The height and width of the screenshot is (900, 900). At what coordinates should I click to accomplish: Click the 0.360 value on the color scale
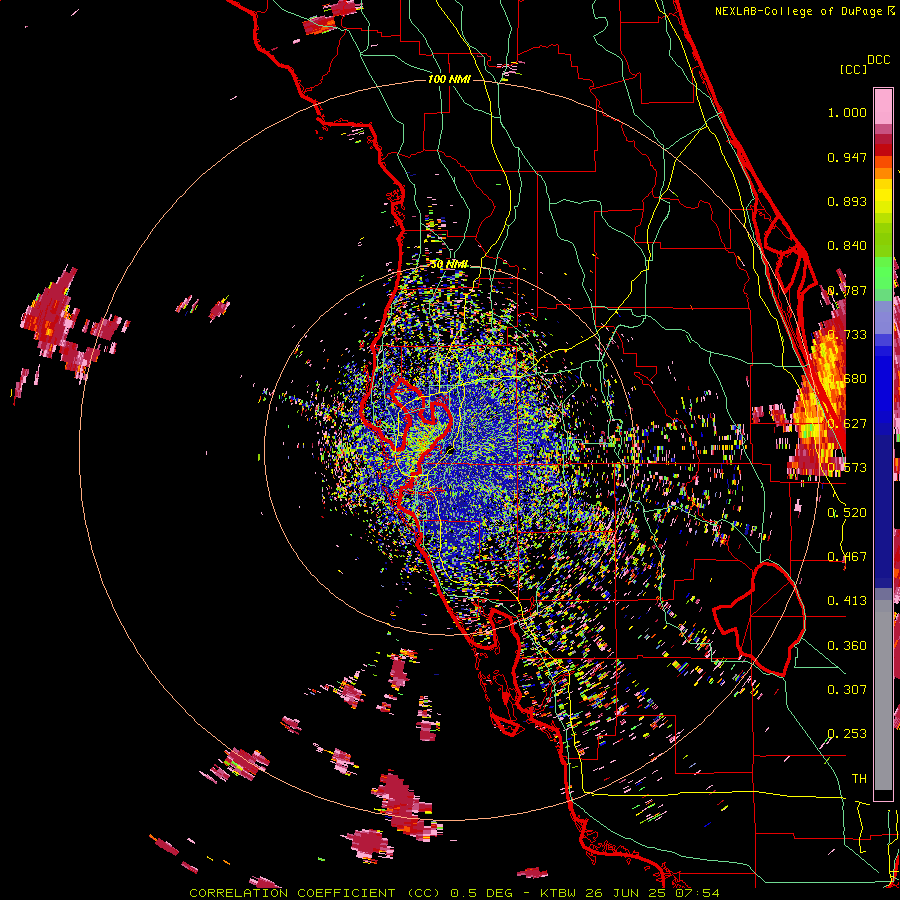[x=847, y=646]
